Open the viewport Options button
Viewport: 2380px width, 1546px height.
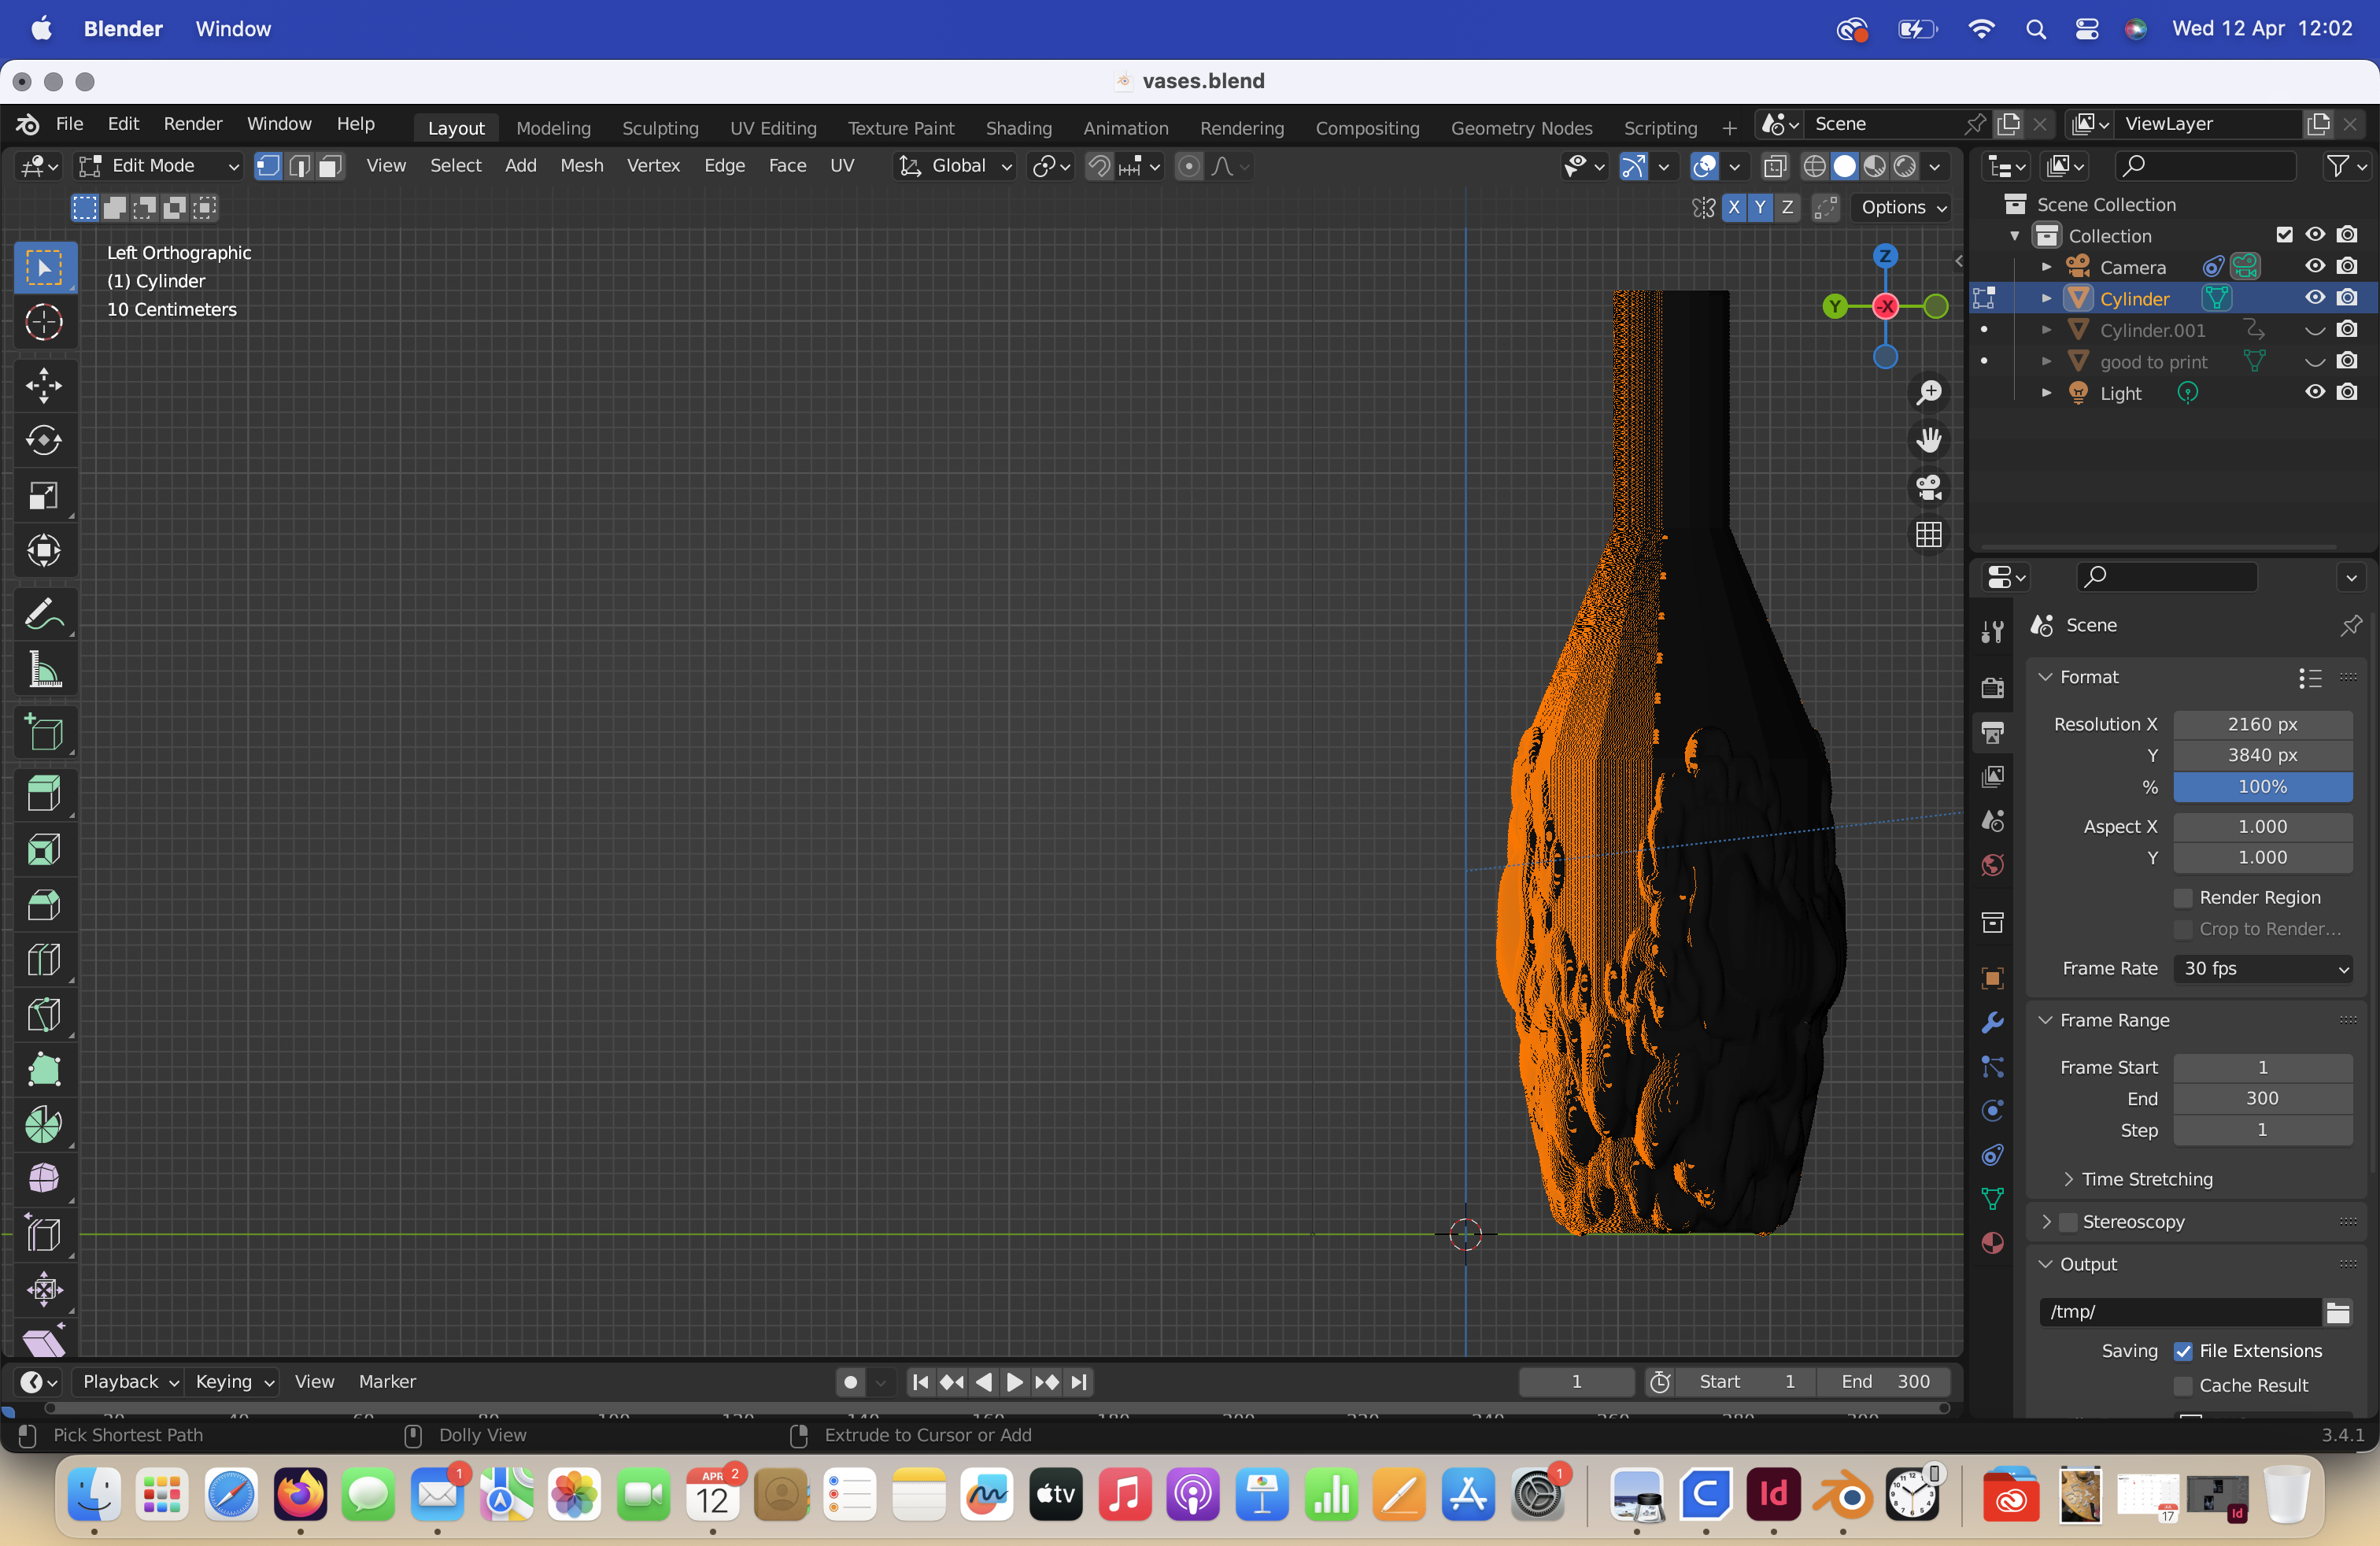tap(1902, 207)
